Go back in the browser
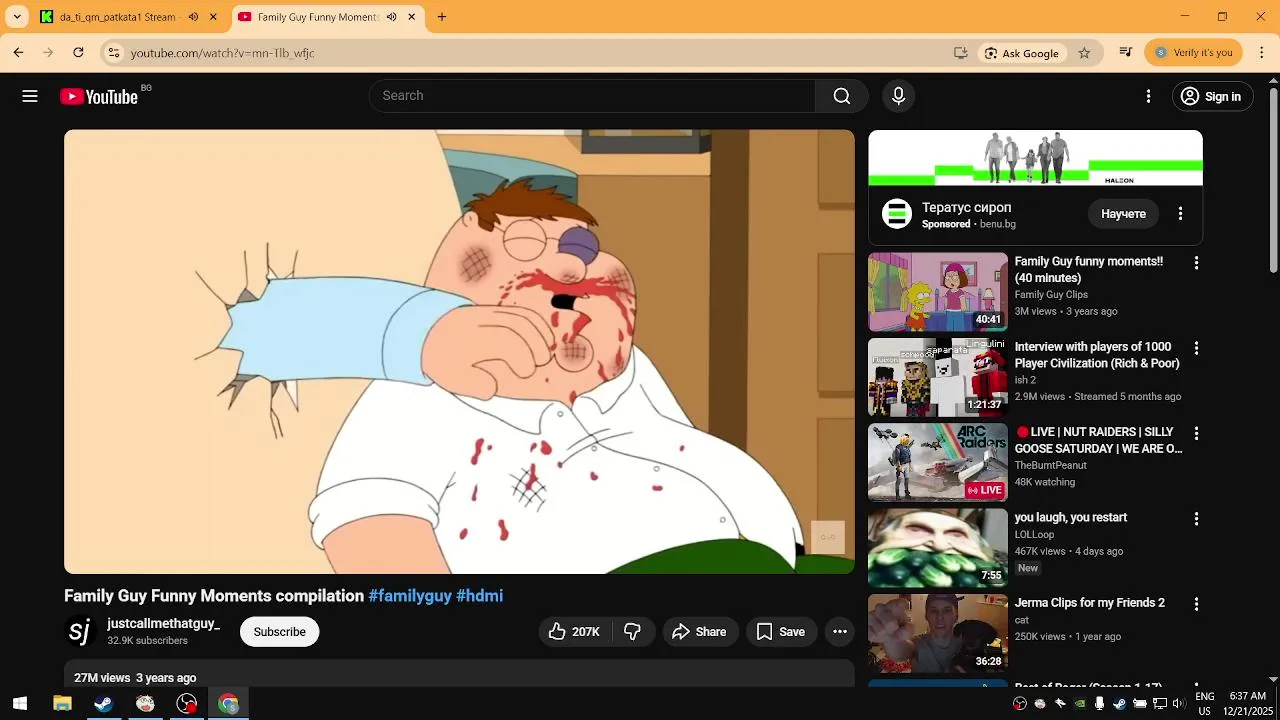 [18, 53]
